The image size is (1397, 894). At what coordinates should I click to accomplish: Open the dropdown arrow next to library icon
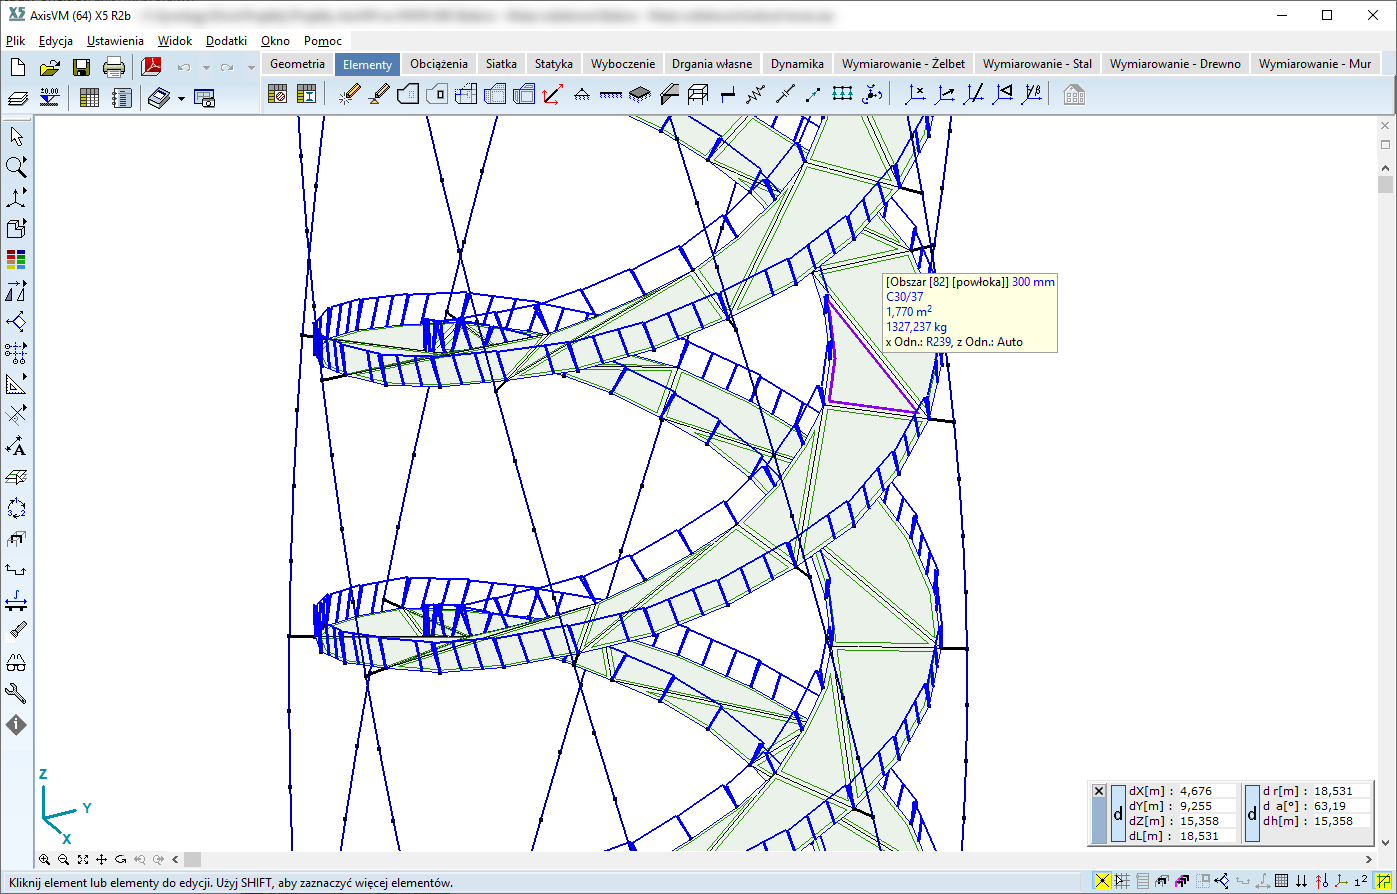click(x=181, y=98)
